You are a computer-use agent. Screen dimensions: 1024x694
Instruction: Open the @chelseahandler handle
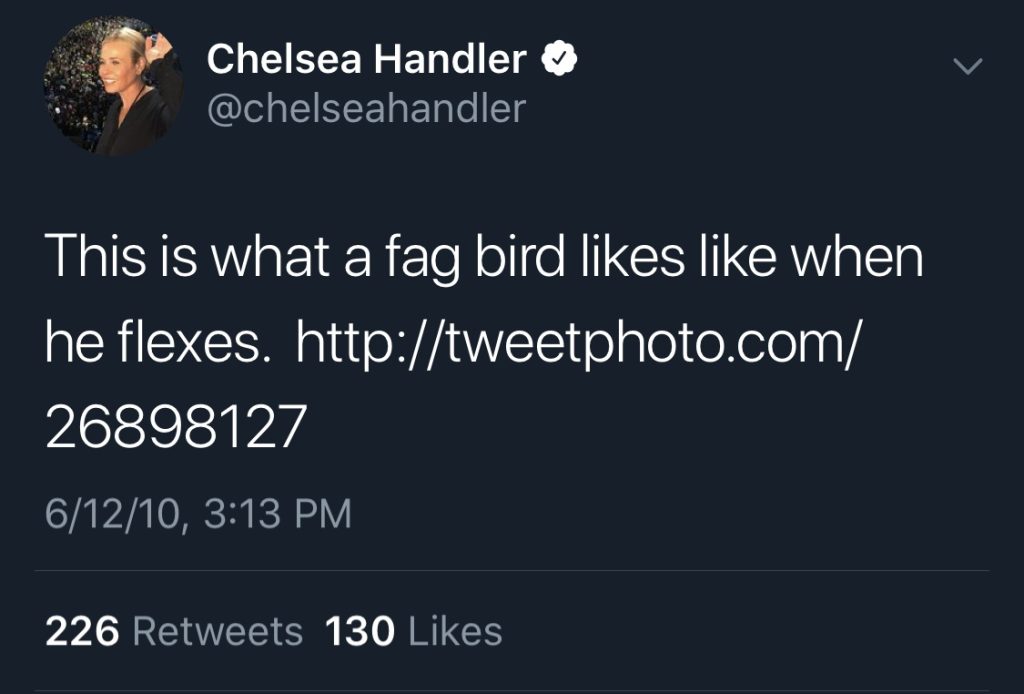tap(366, 109)
